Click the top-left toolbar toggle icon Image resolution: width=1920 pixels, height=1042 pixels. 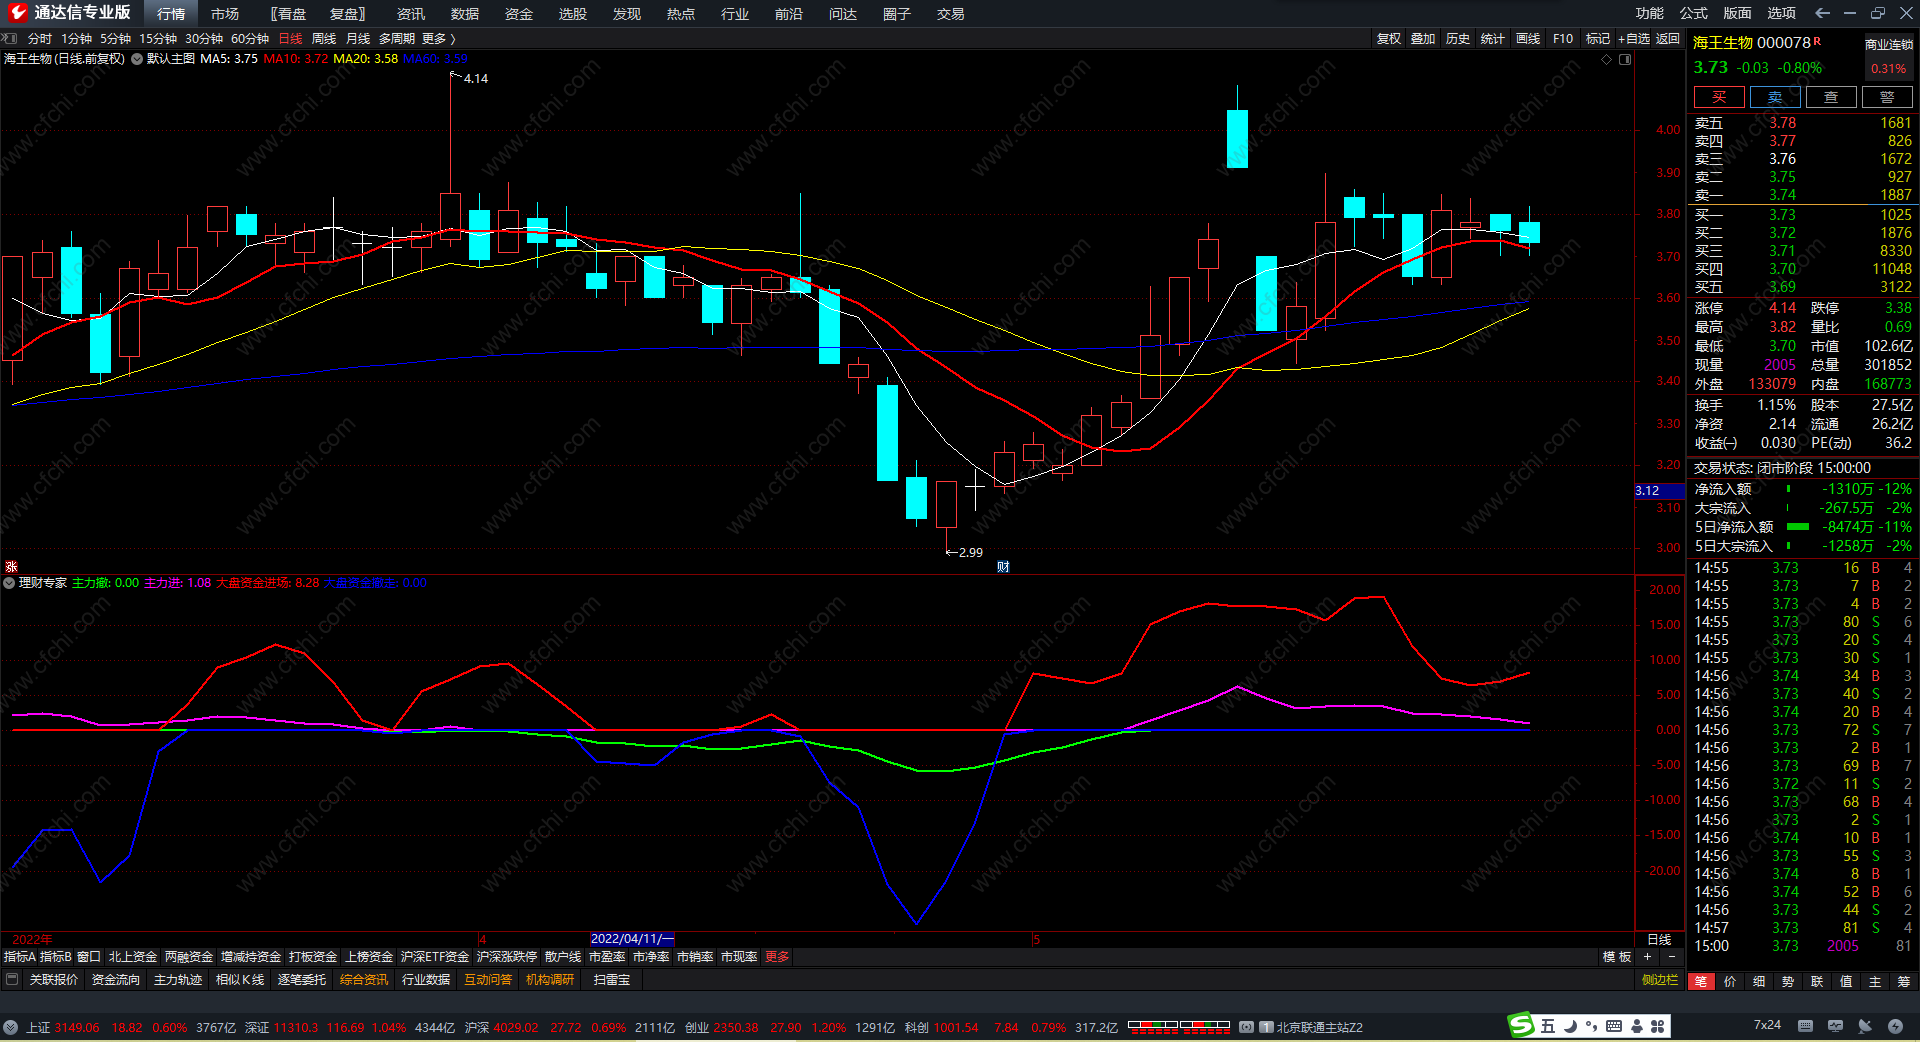pos(10,38)
